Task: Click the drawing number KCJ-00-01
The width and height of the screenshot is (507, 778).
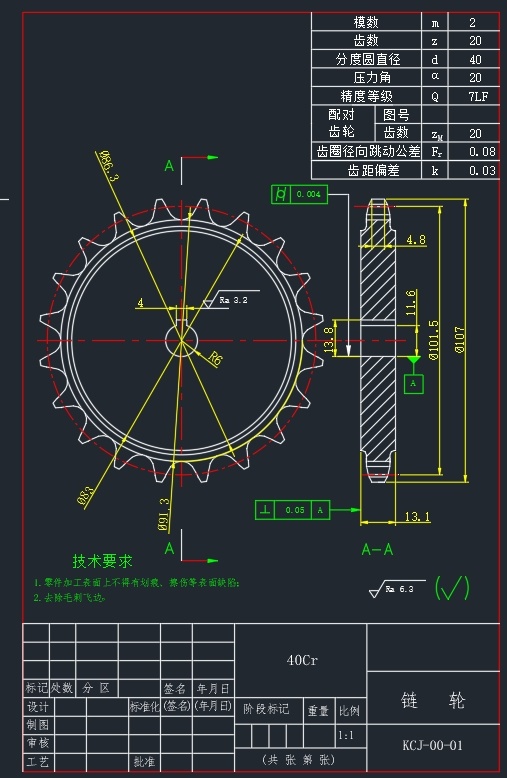Action: point(433,745)
